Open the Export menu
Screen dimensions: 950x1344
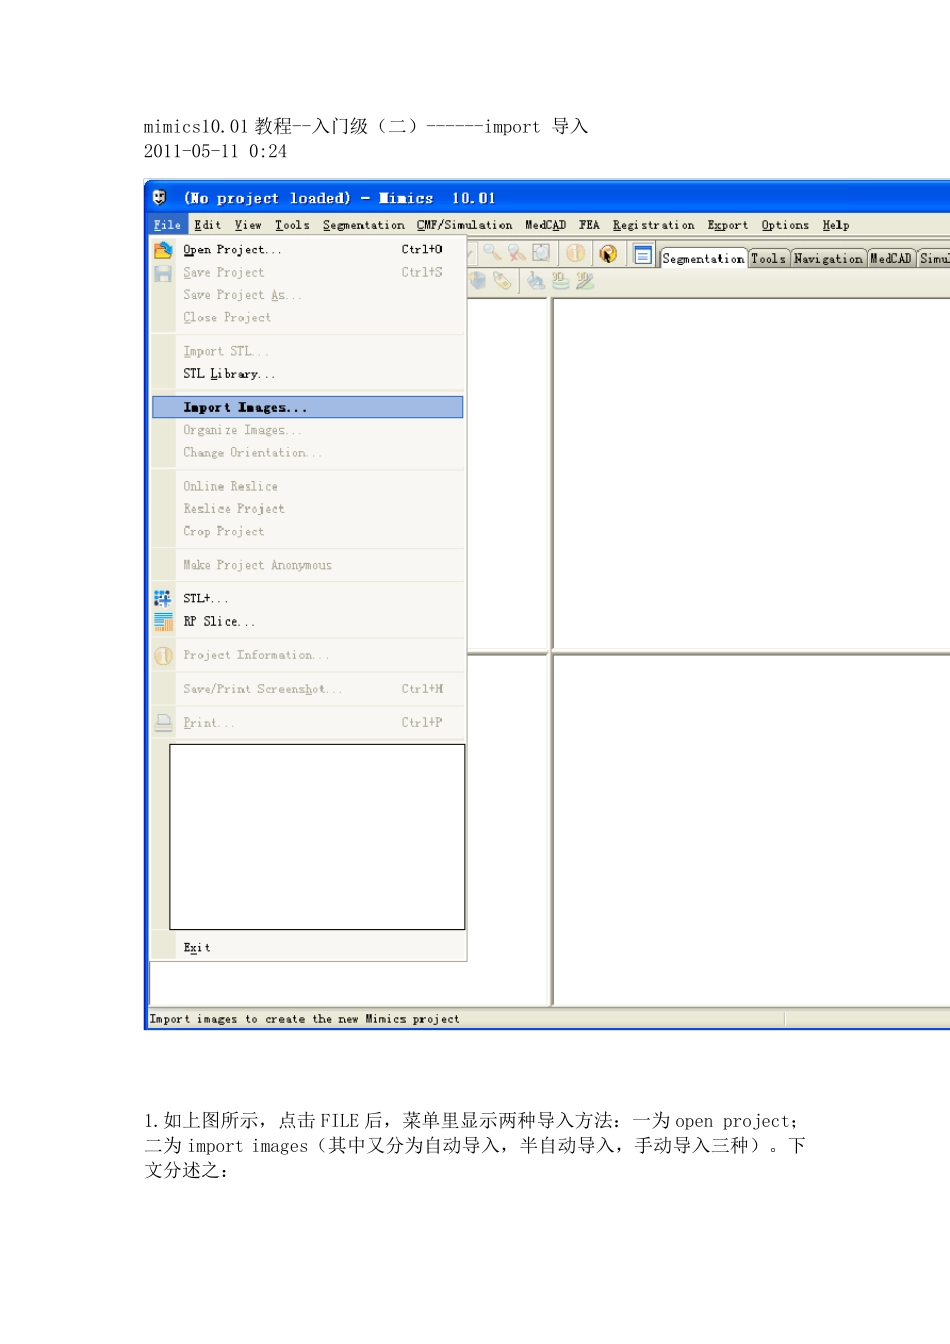tap(727, 226)
